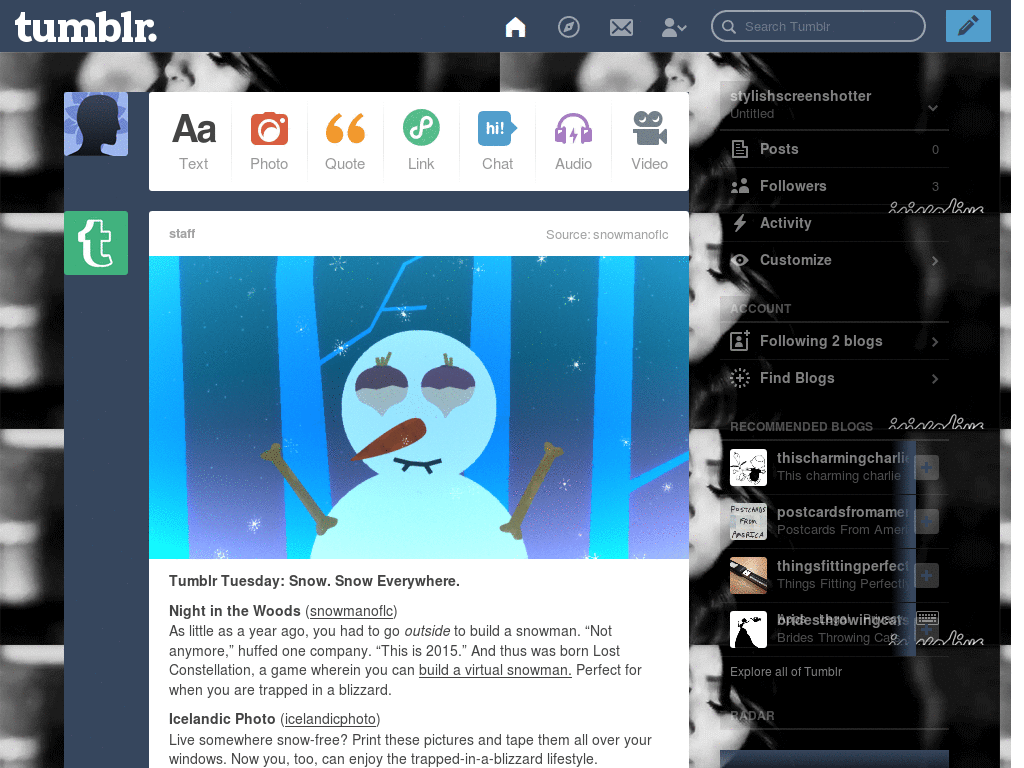Open the staff blog name link

pos(182,234)
